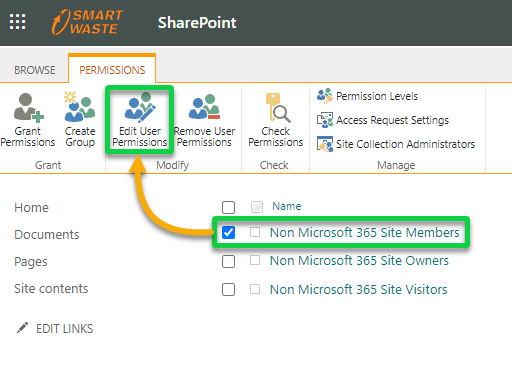Check Non Microsoft 365 Site Visitors checkbox

pos(228,289)
